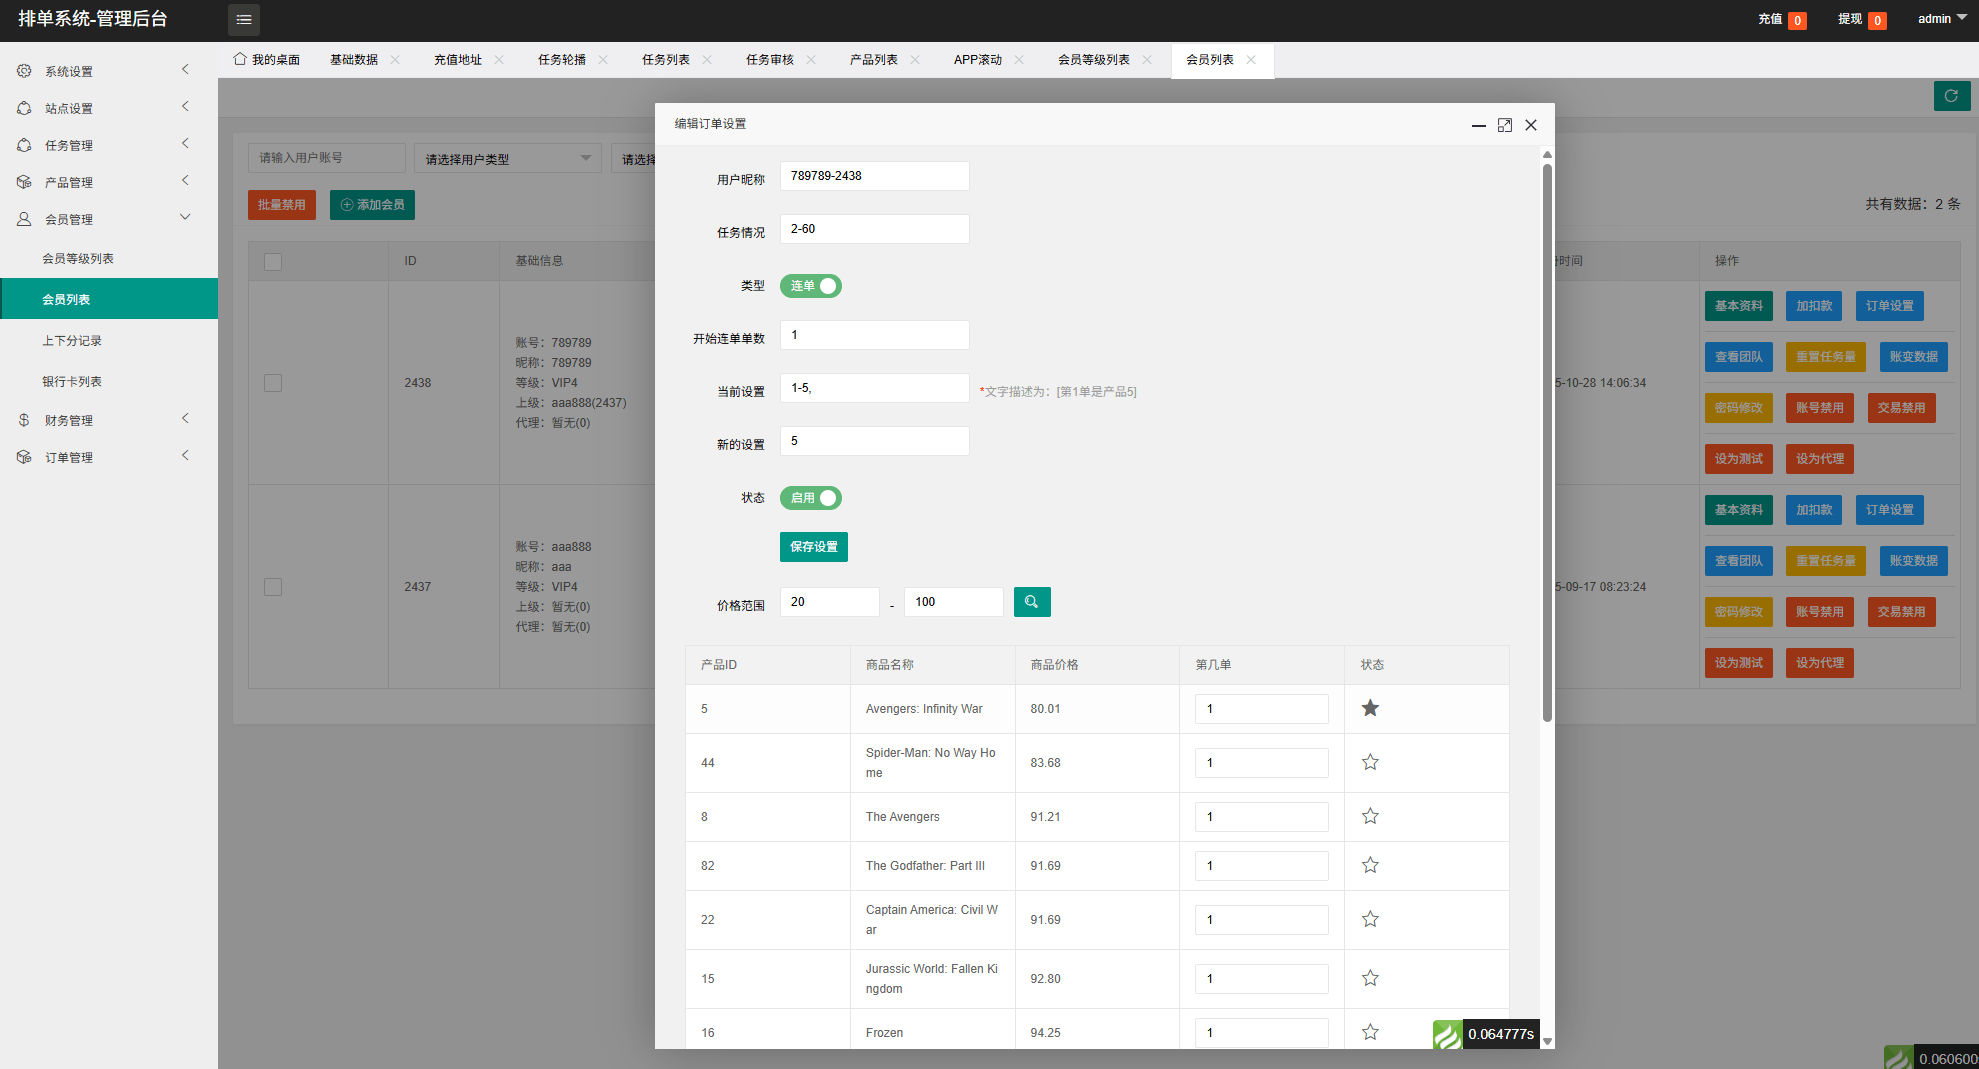Image resolution: width=1979 pixels, height=1069 pixels.
Task: Check the checkbox for member 2438
Action: tap(273, 383)
